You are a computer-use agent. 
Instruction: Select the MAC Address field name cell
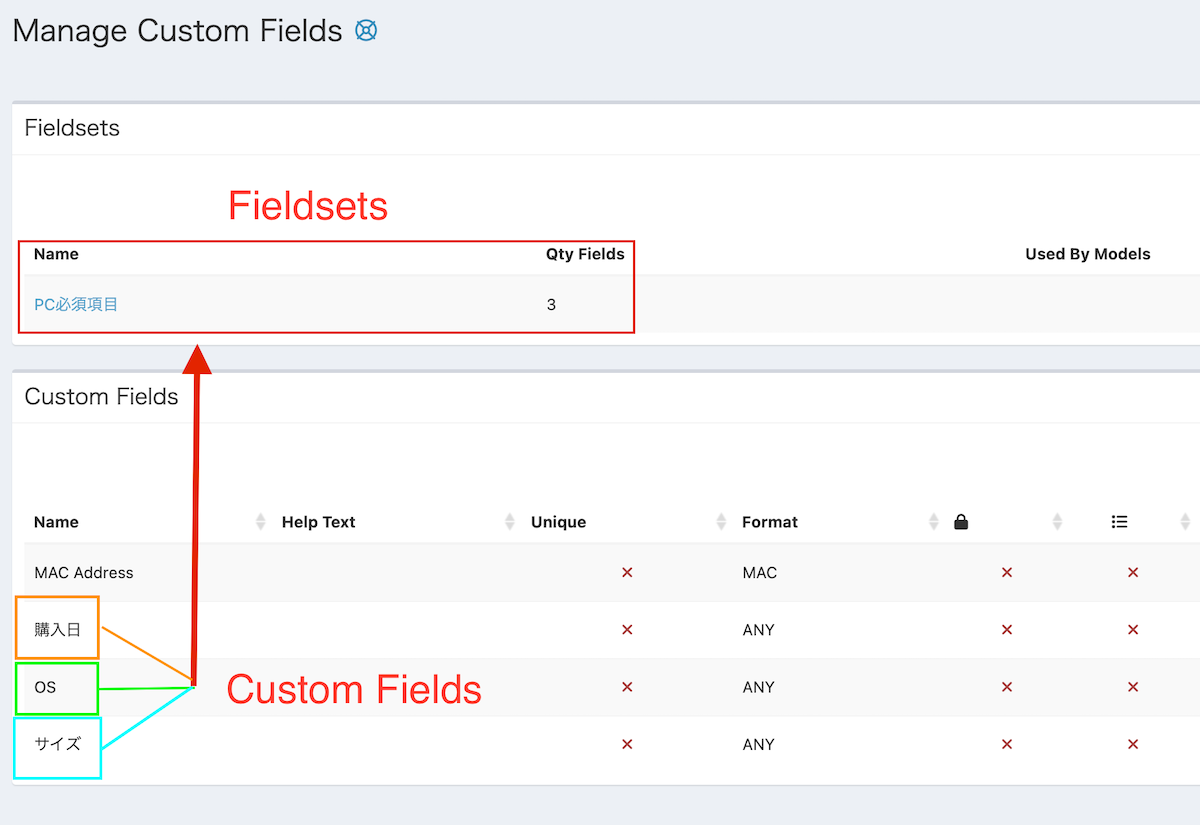[x=83, y=573]
